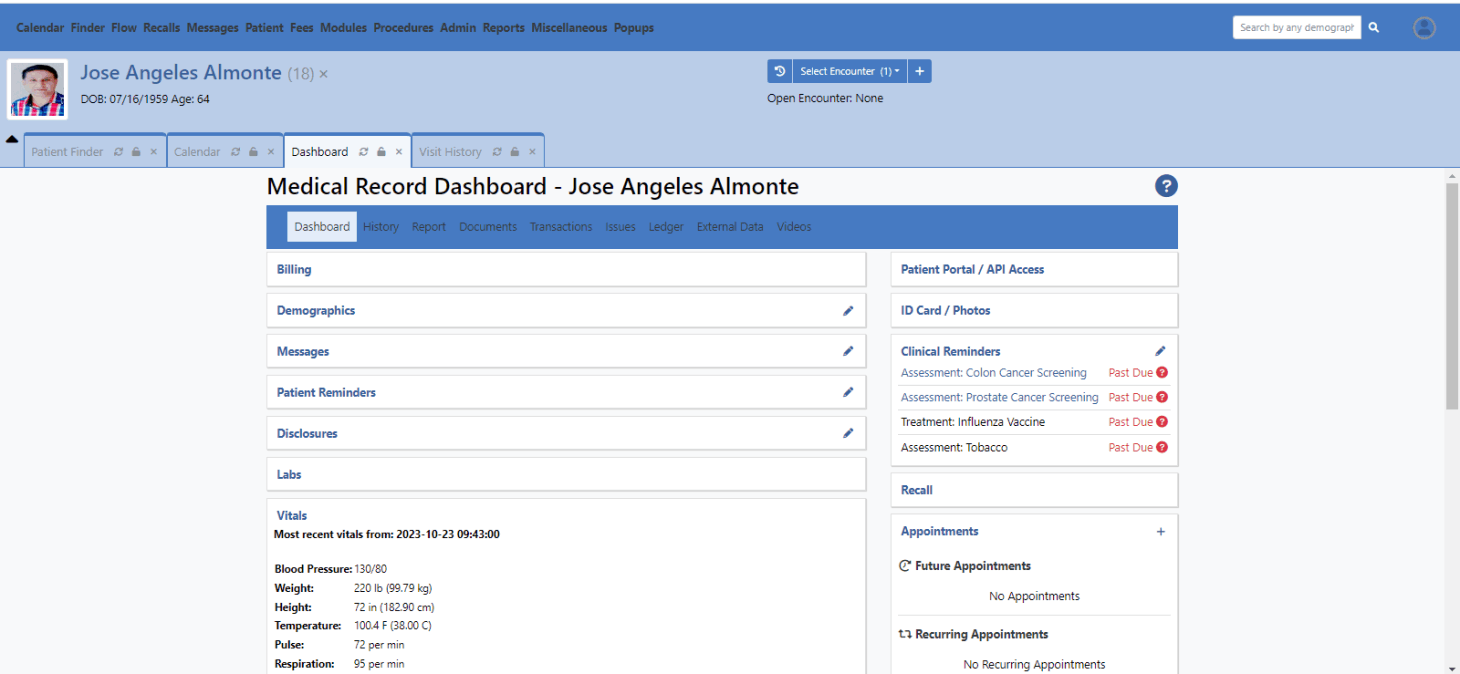Open the Select Encounter dropdown
This screenshot has height=674, width=1460.
pyautogui.click(x=848, y=71)
